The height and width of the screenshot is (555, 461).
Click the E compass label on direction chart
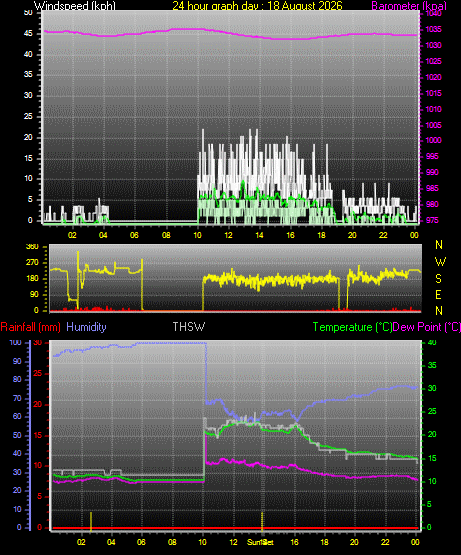tap(438, 294)
